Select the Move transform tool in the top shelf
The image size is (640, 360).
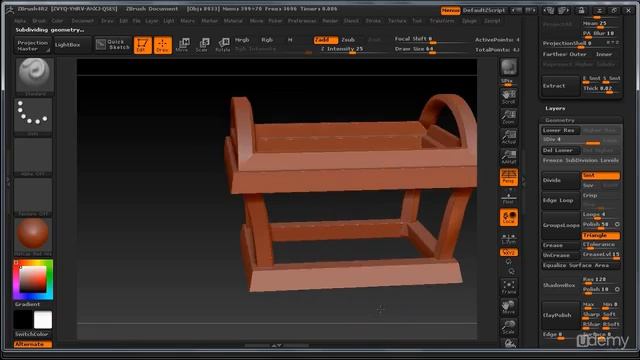pos(182,45)
